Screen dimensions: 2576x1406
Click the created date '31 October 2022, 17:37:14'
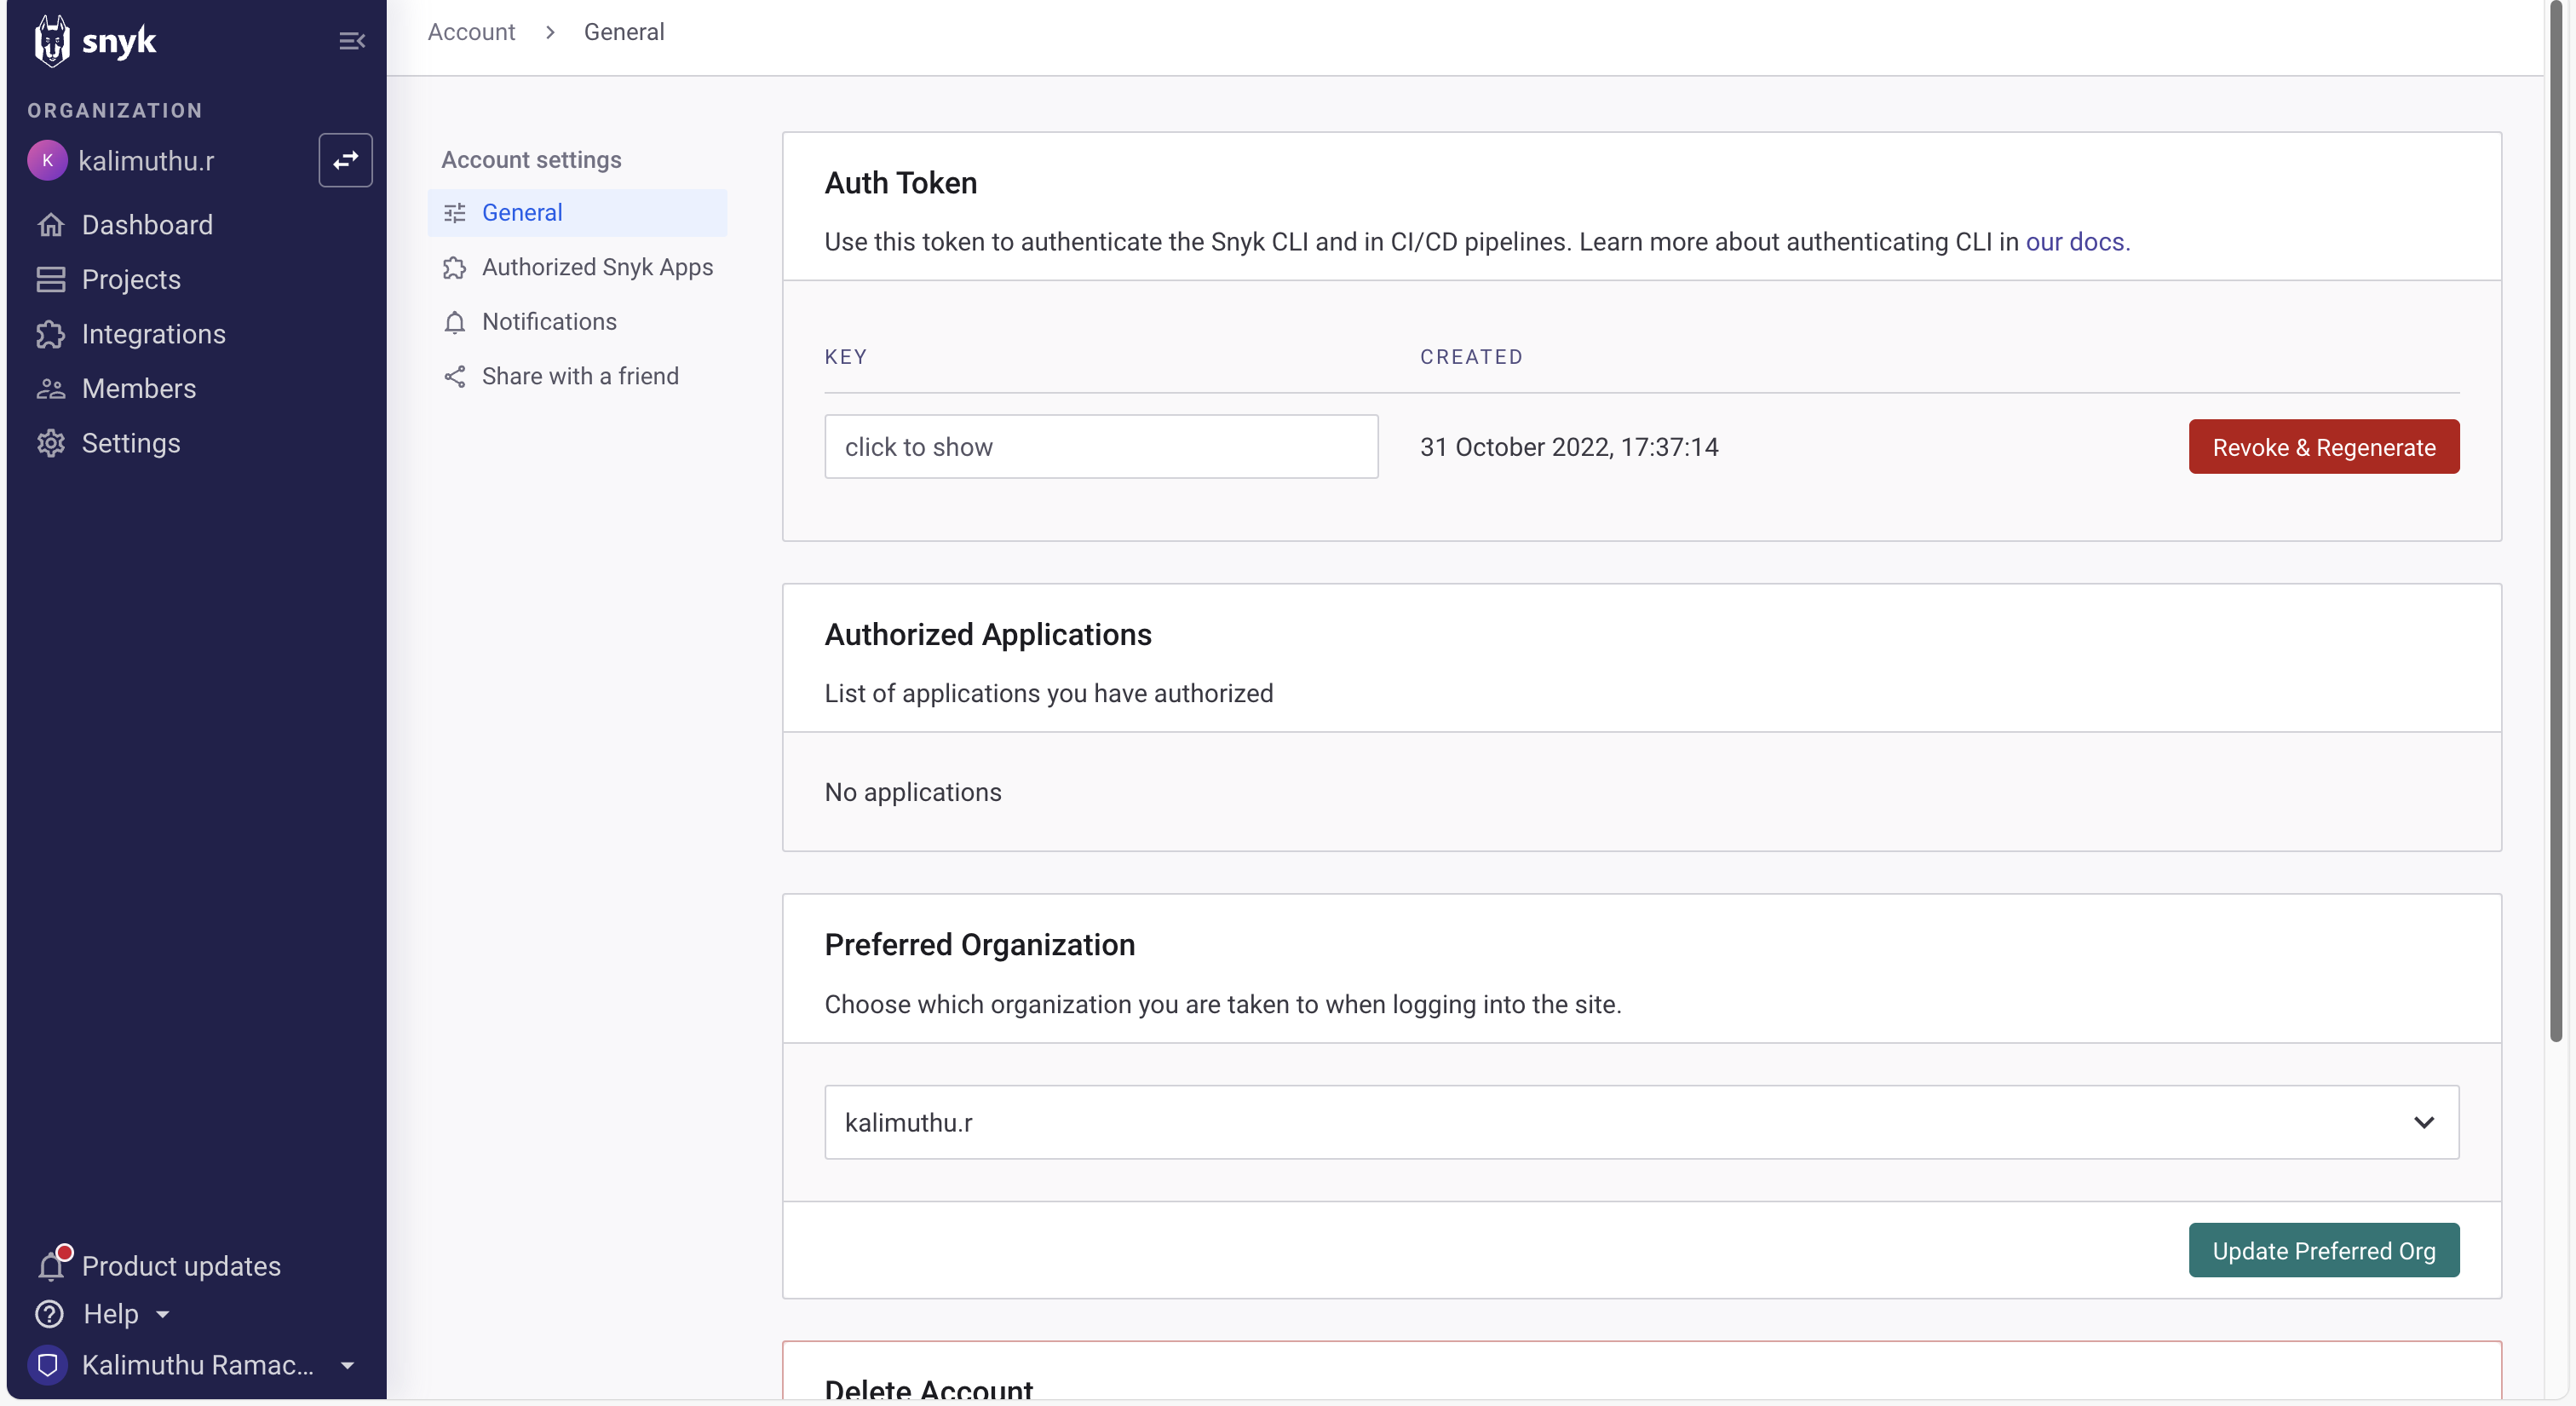click(x=1569, y=447)
